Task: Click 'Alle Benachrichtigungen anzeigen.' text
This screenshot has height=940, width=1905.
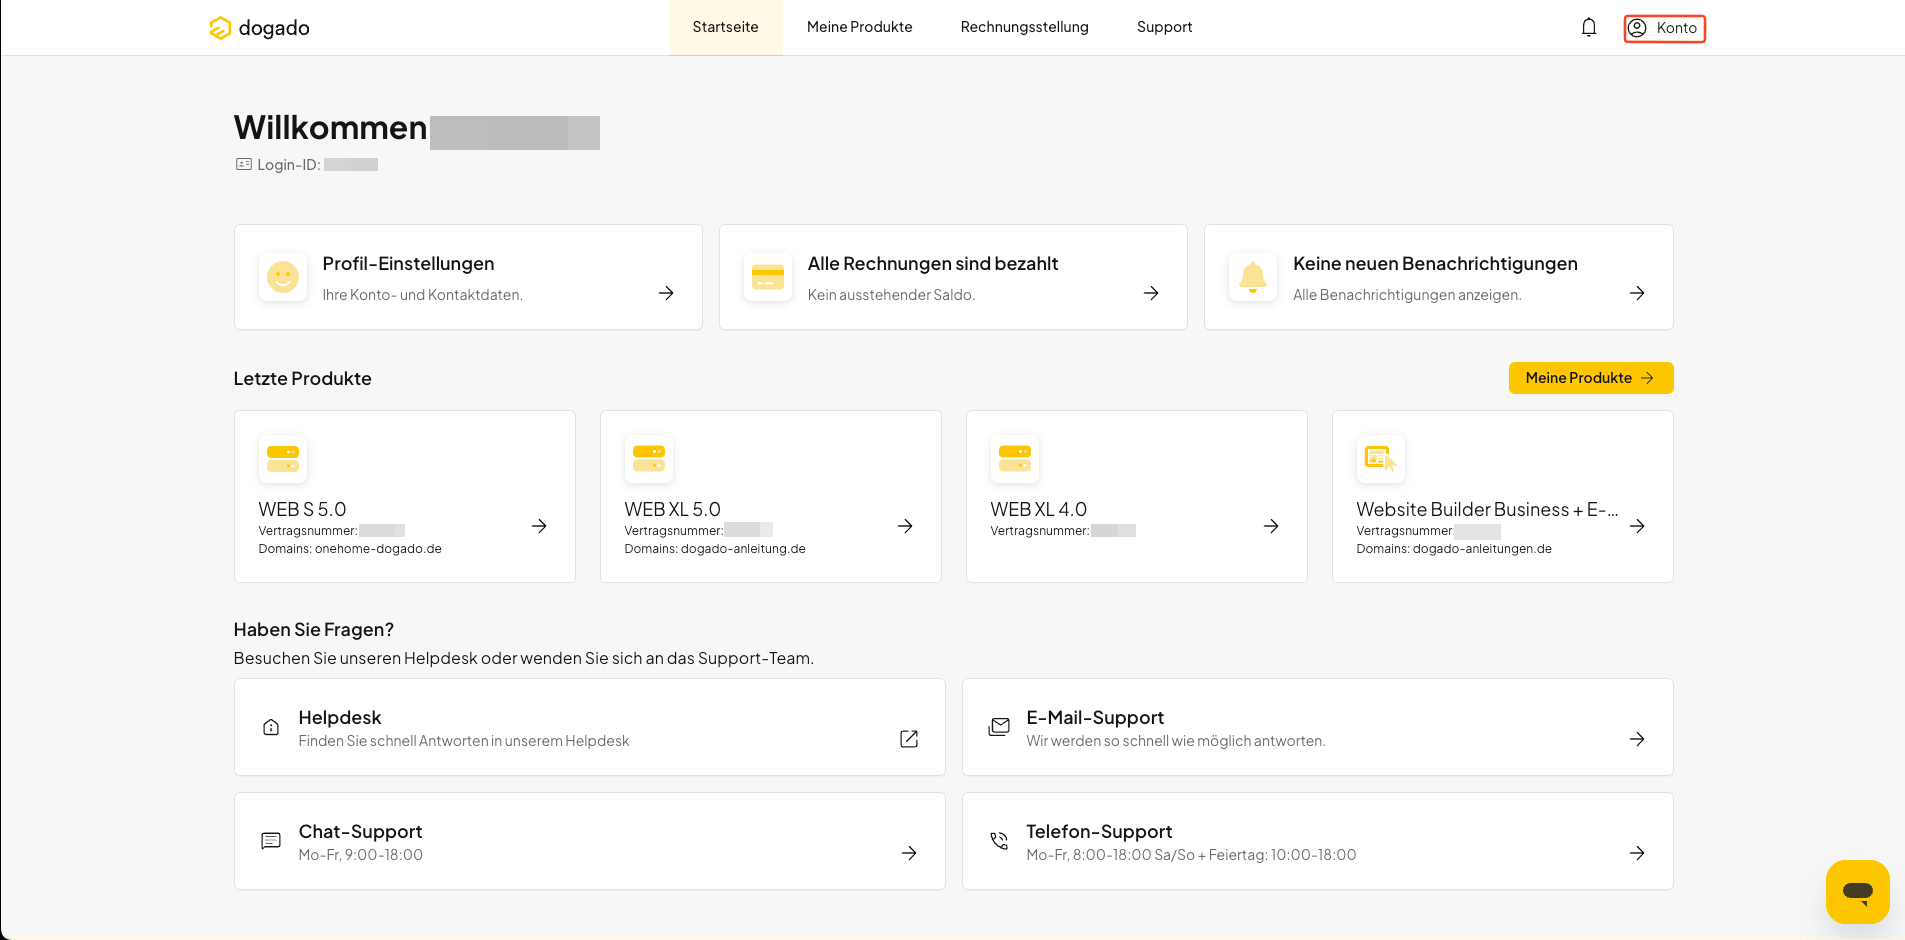Action: click(x=1408, y=295)
